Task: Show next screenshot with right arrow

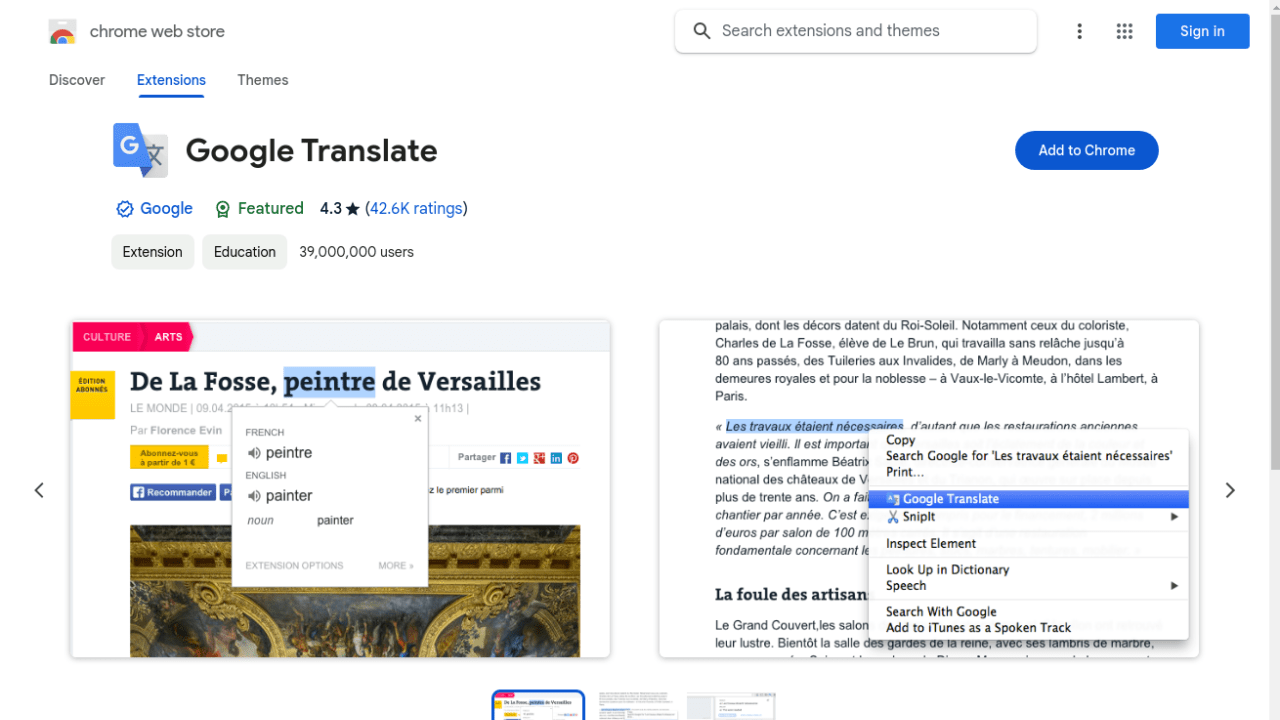Action: (x=1230, y=490)
